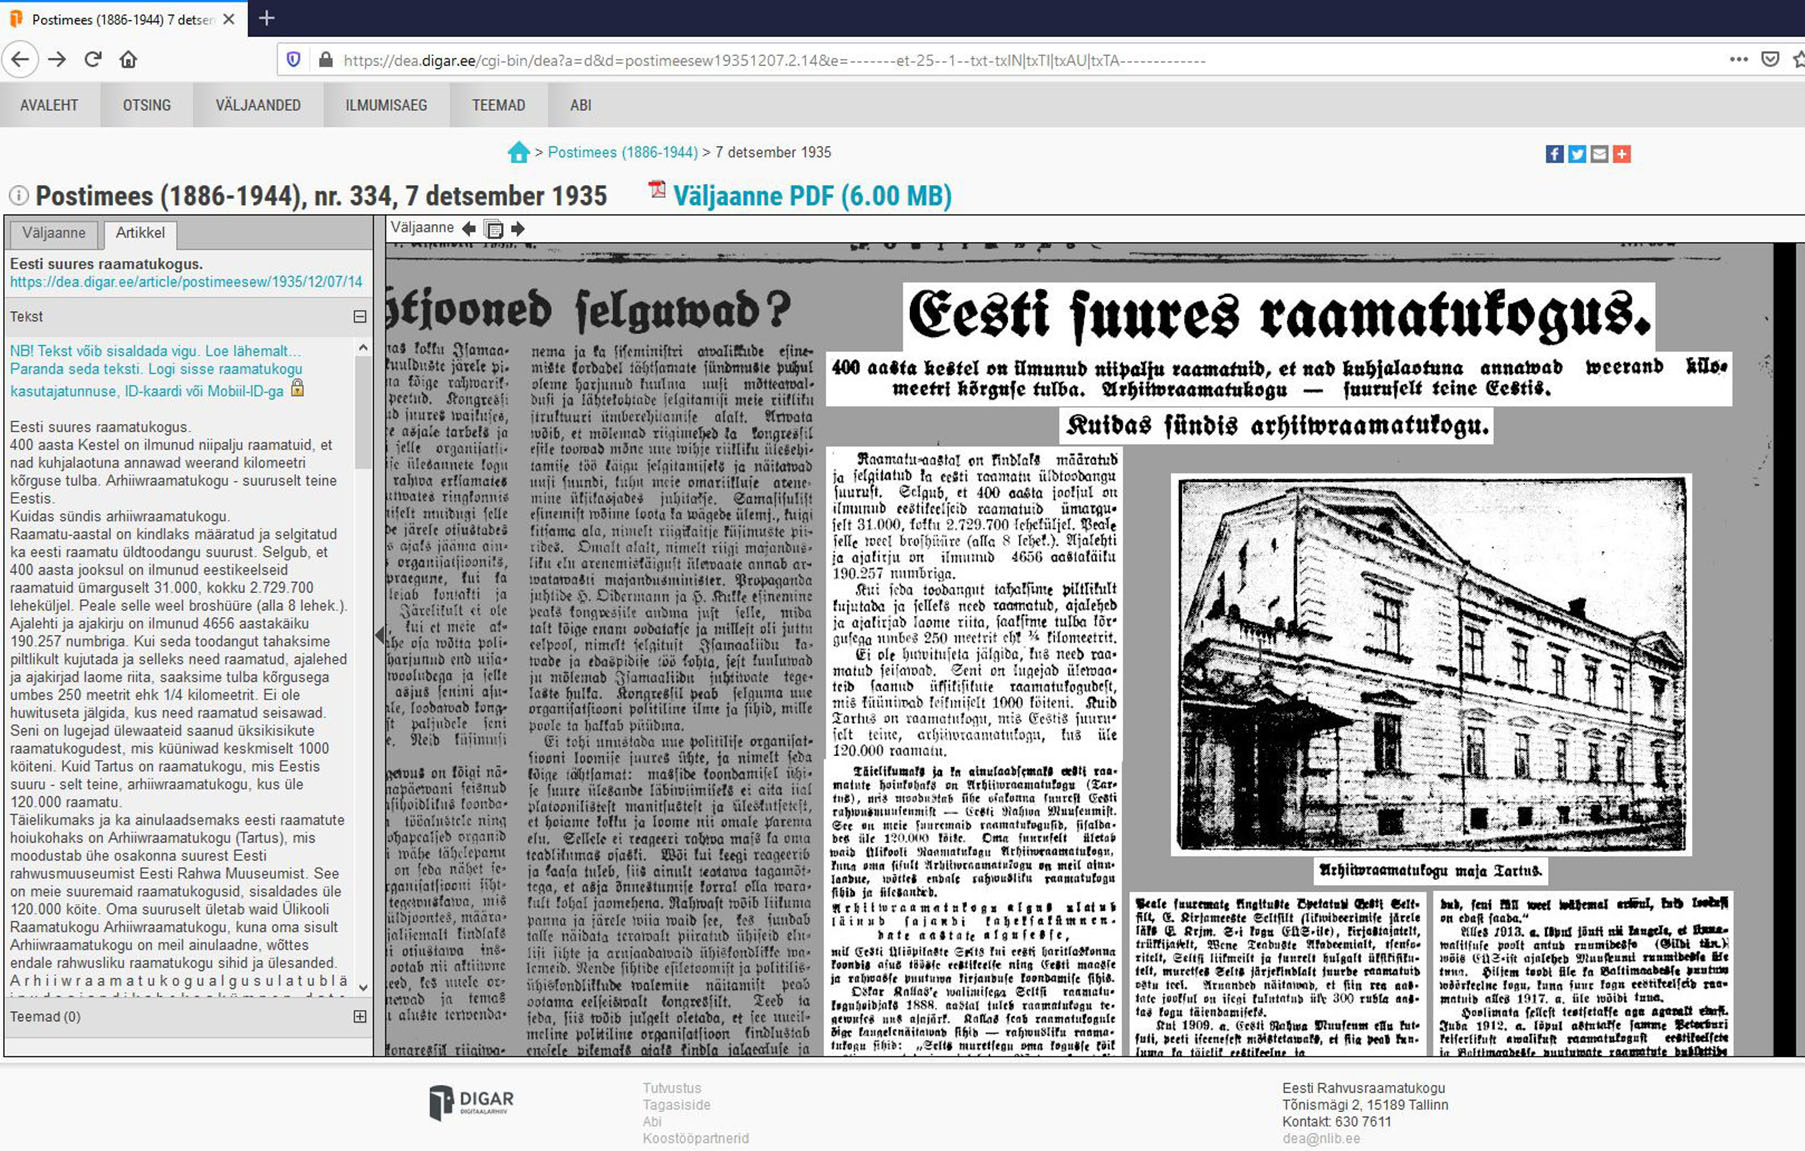
Task: Reload the page
Action: point(93,60)
